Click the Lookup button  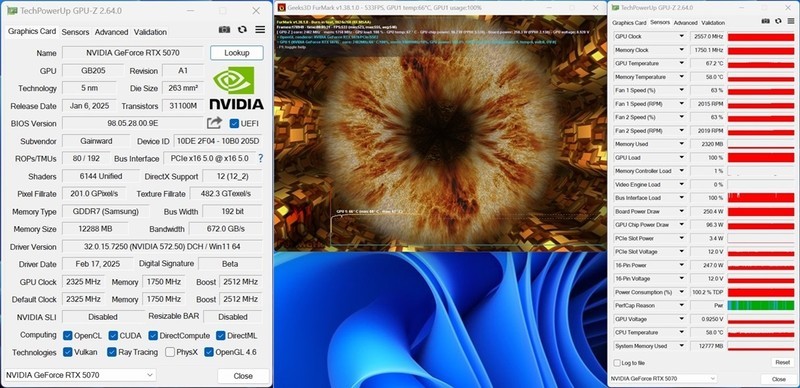click(237, 53)
